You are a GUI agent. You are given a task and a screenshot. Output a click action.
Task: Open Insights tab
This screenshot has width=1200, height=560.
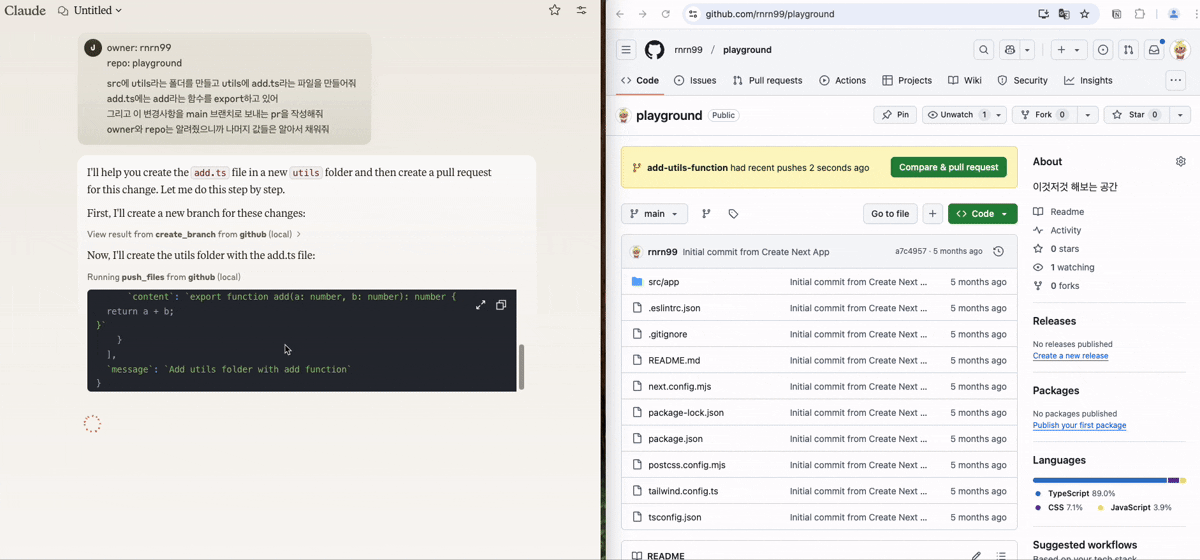pos(1088,81)
